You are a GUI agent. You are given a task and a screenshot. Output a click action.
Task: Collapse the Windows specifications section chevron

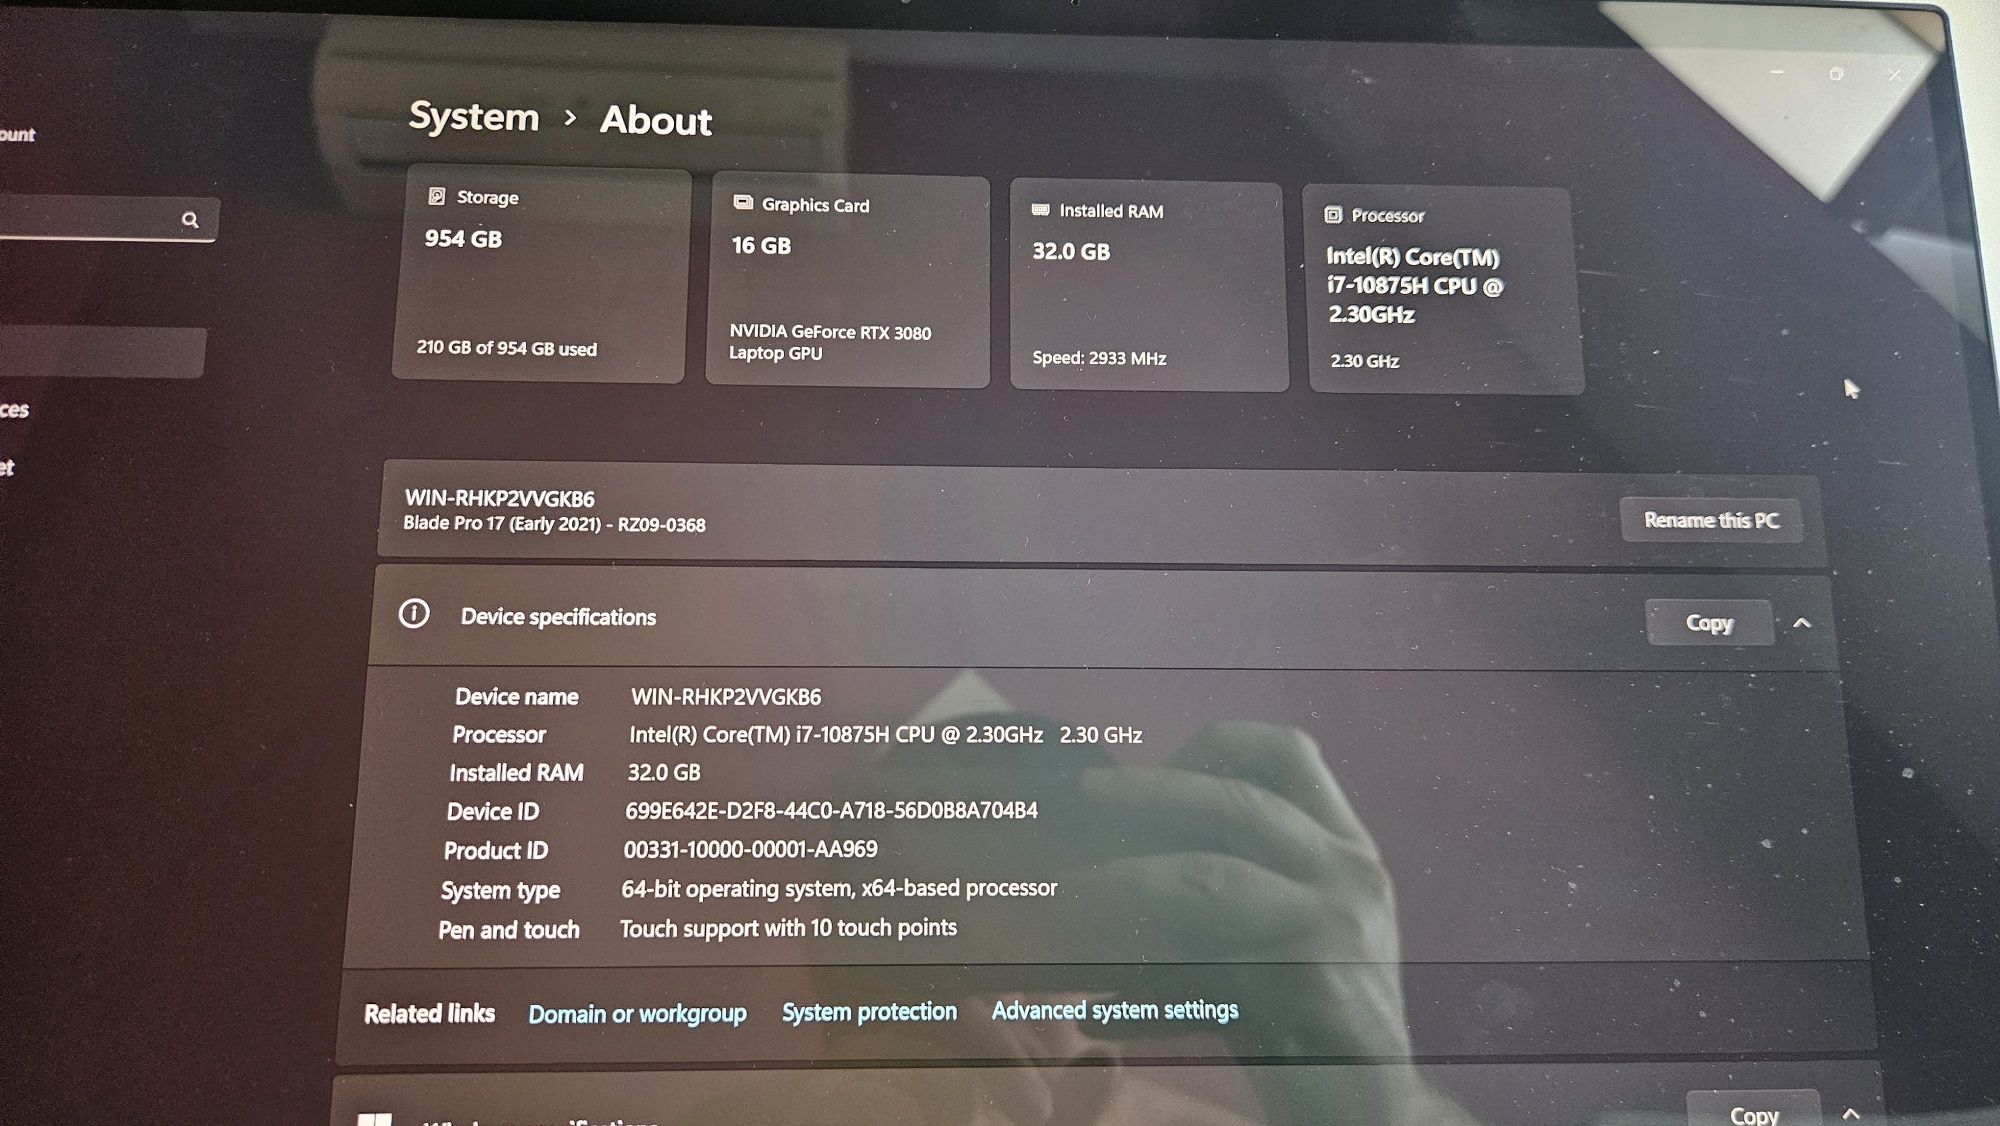[x=1850, y=1113]
